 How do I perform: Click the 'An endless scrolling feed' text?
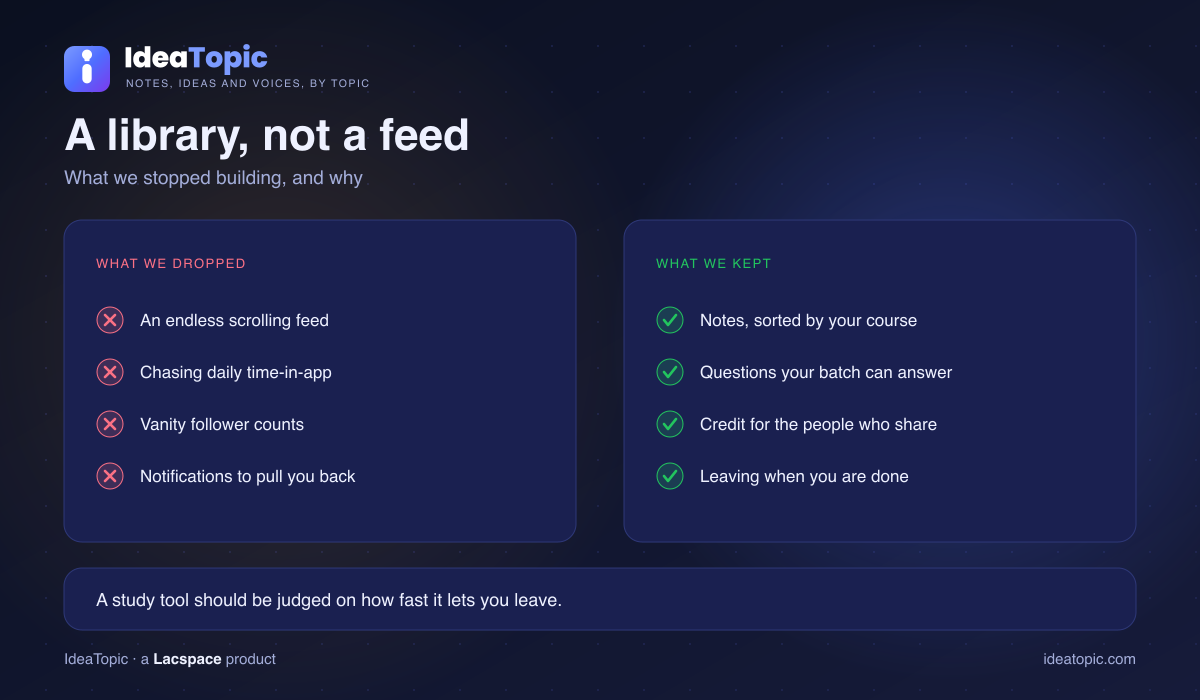click(234, 320)
